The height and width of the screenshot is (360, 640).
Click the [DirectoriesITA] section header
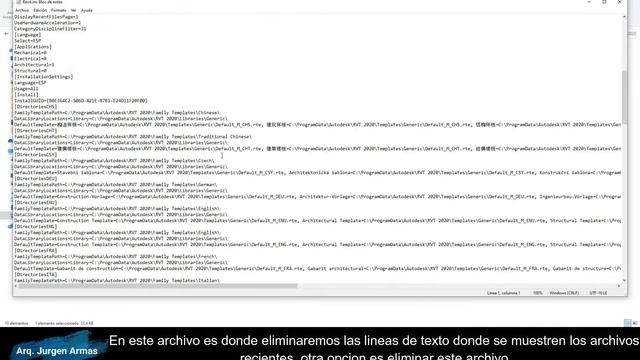coord(36,275)
